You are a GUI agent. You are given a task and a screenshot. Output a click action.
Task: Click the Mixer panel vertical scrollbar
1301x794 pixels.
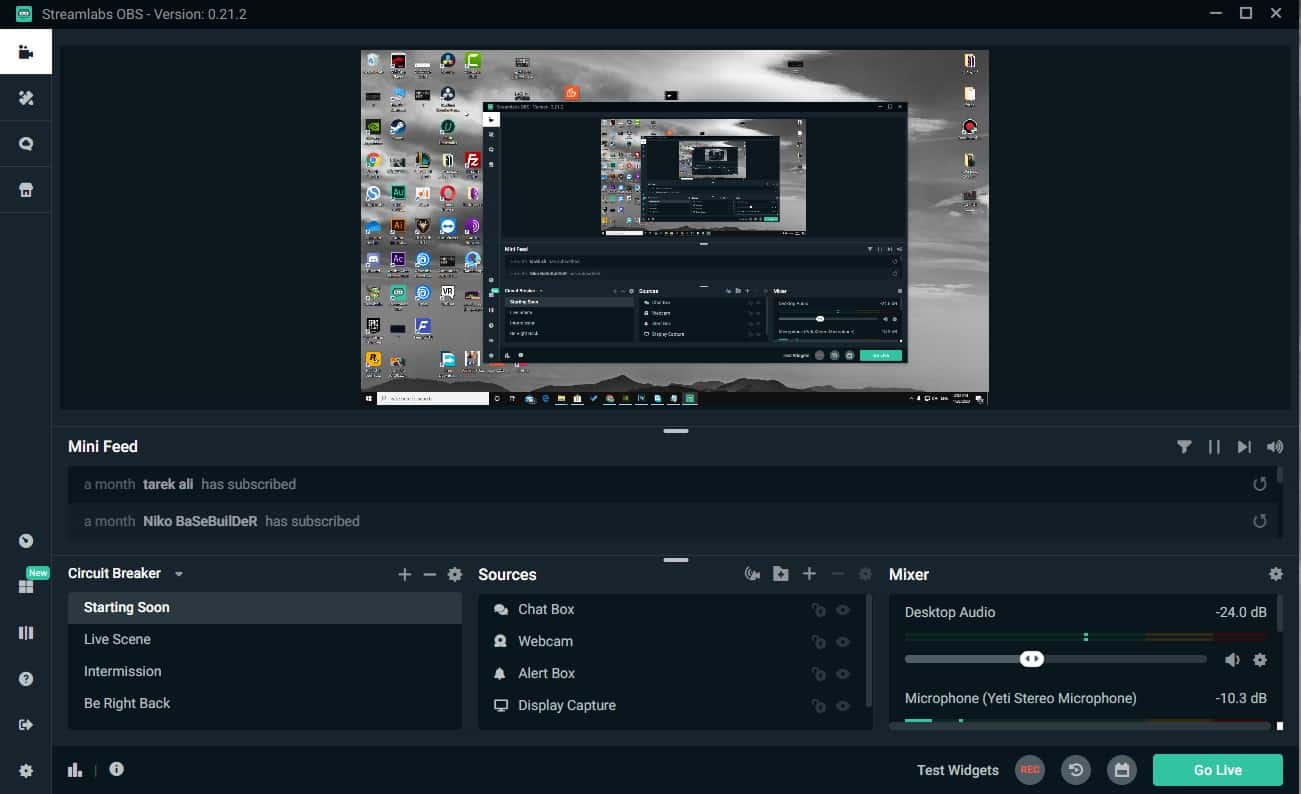tap(1280, 612)
